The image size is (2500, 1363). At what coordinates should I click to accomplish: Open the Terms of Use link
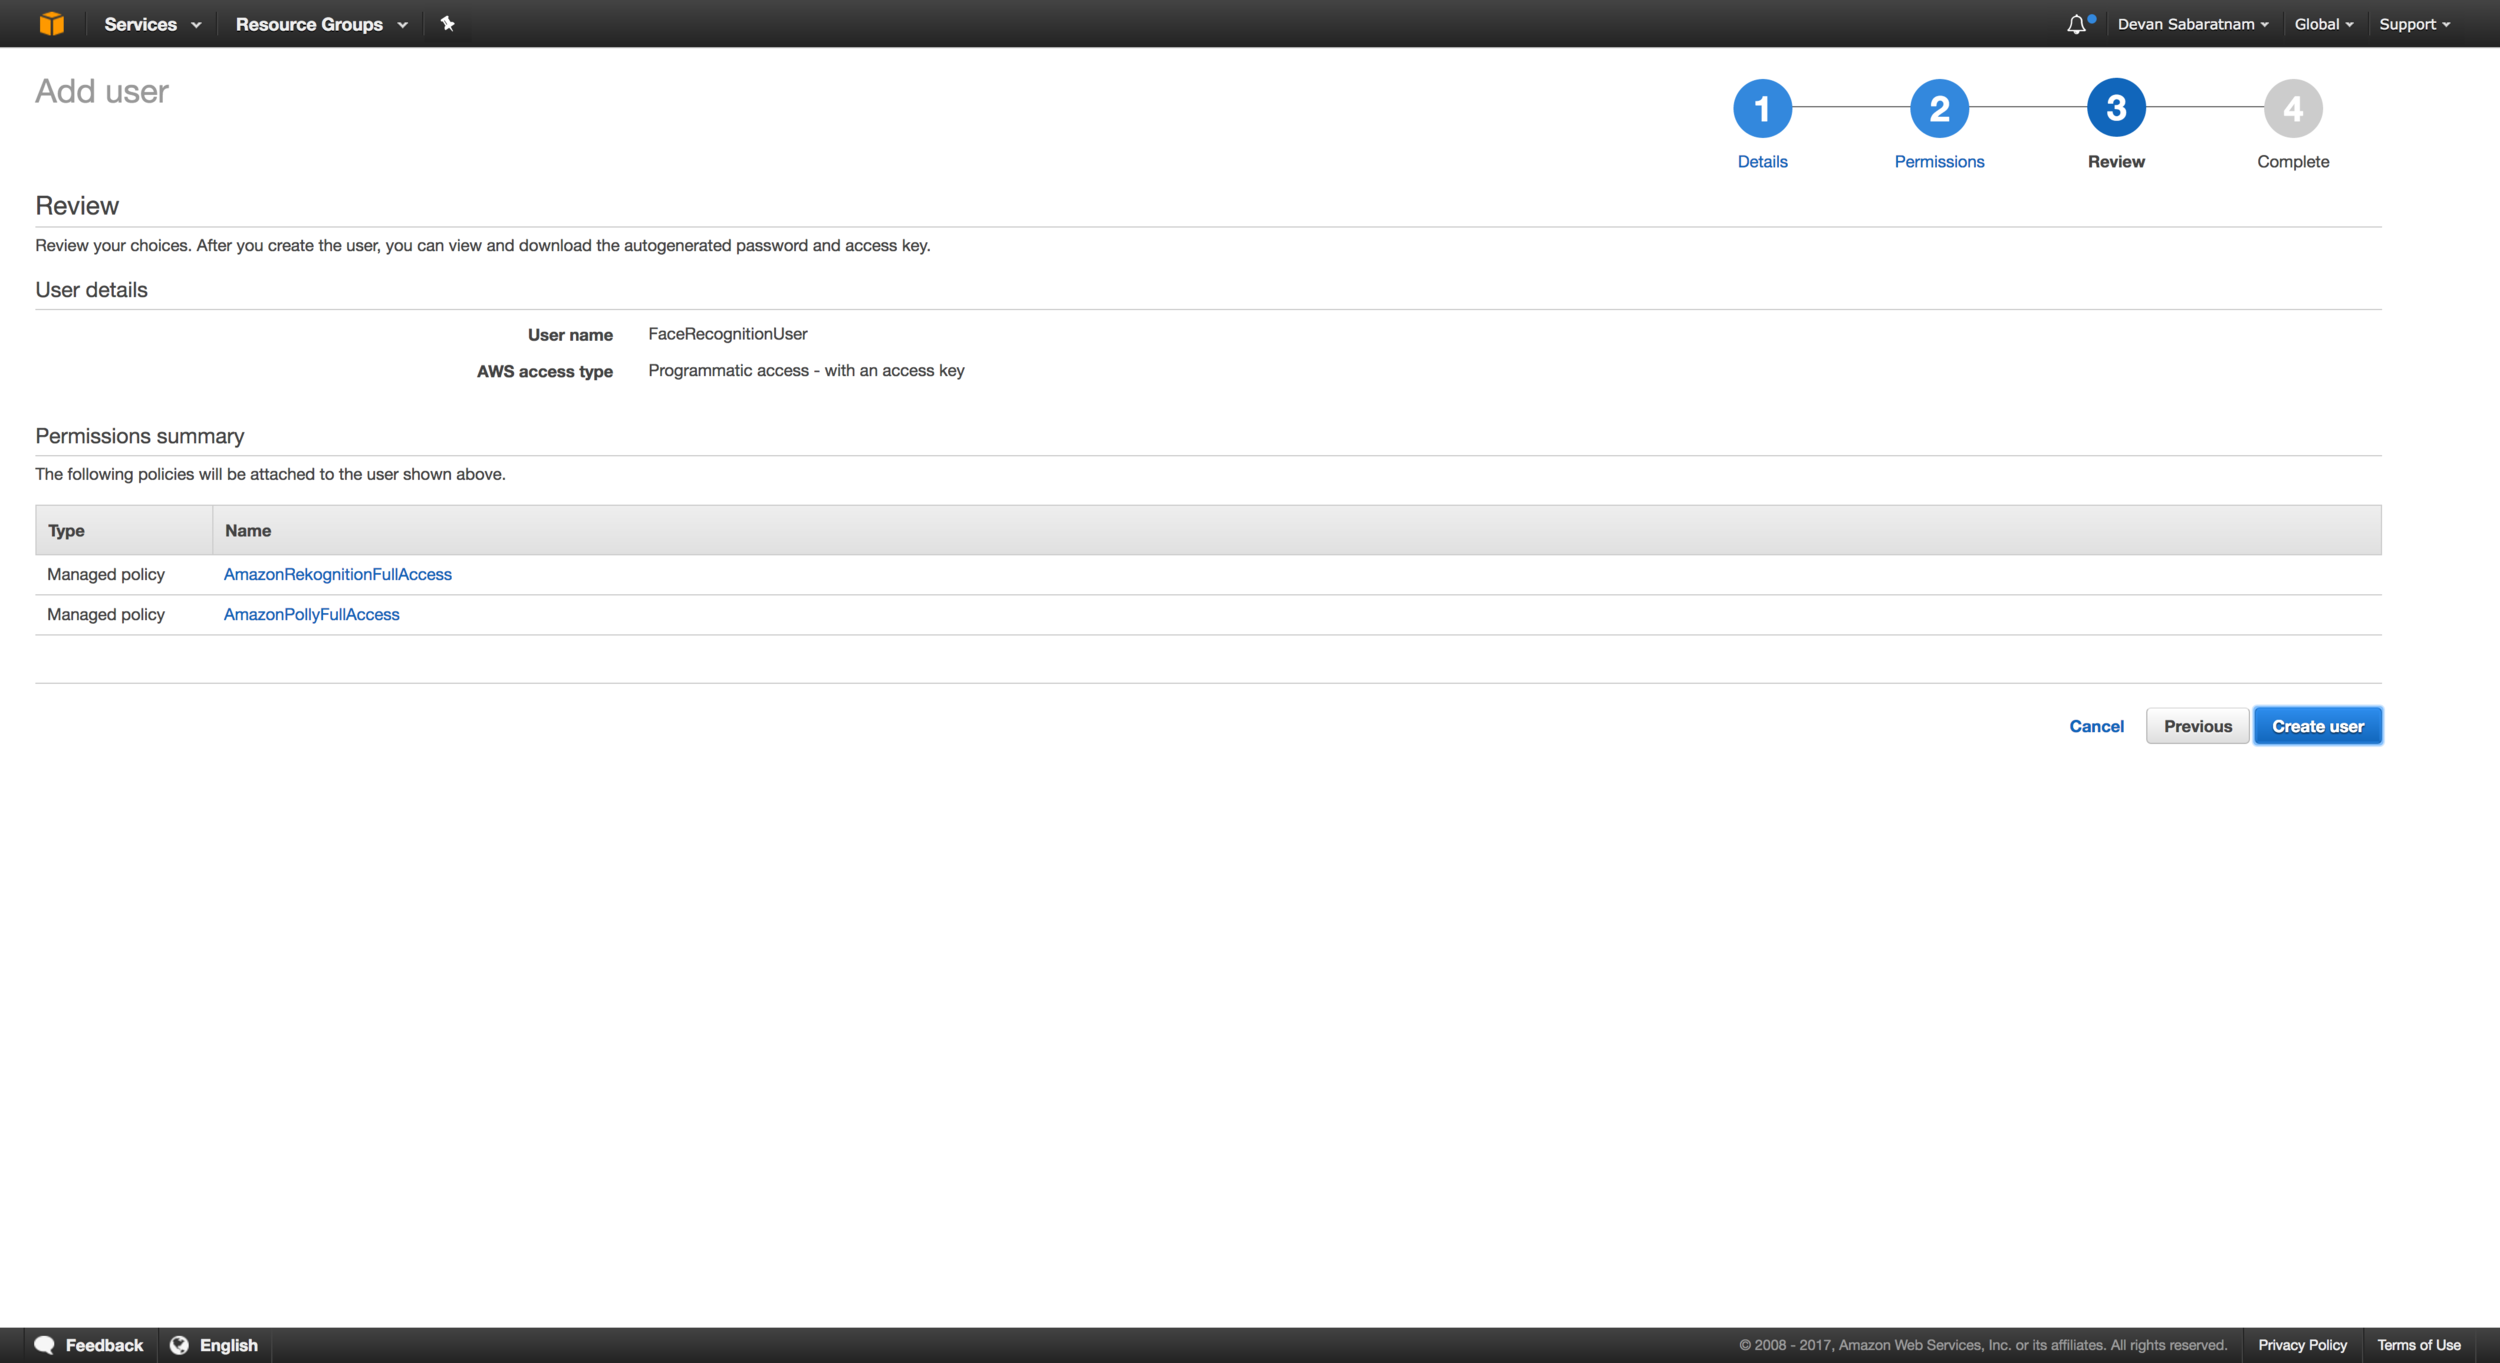2419,1345
